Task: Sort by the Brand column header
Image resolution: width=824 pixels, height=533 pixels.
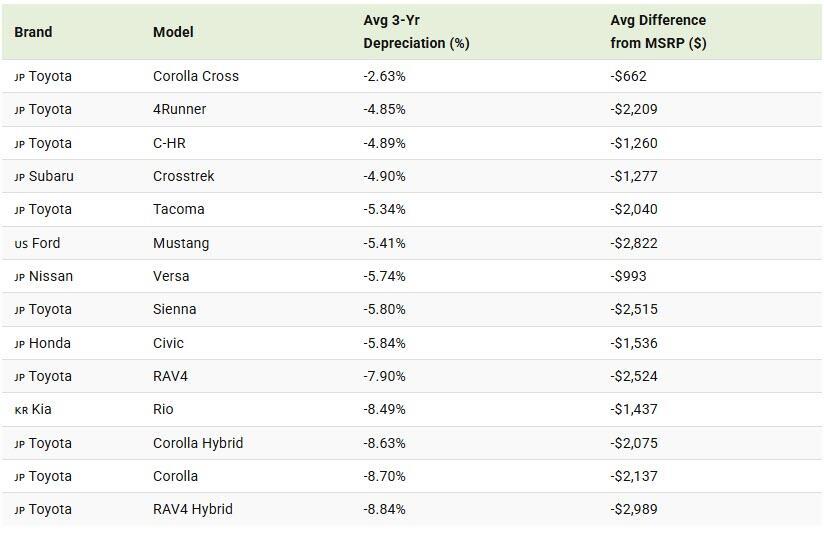Action: click(33, 32)
